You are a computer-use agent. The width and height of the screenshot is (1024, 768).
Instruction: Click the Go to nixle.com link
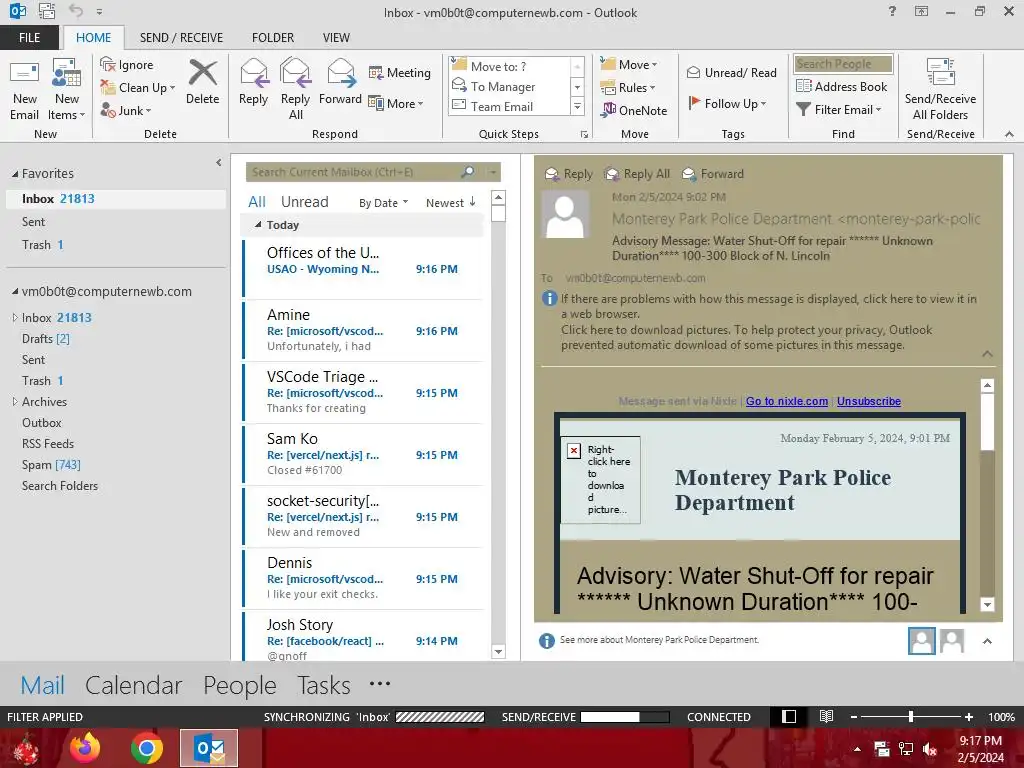tap(787, 401)
